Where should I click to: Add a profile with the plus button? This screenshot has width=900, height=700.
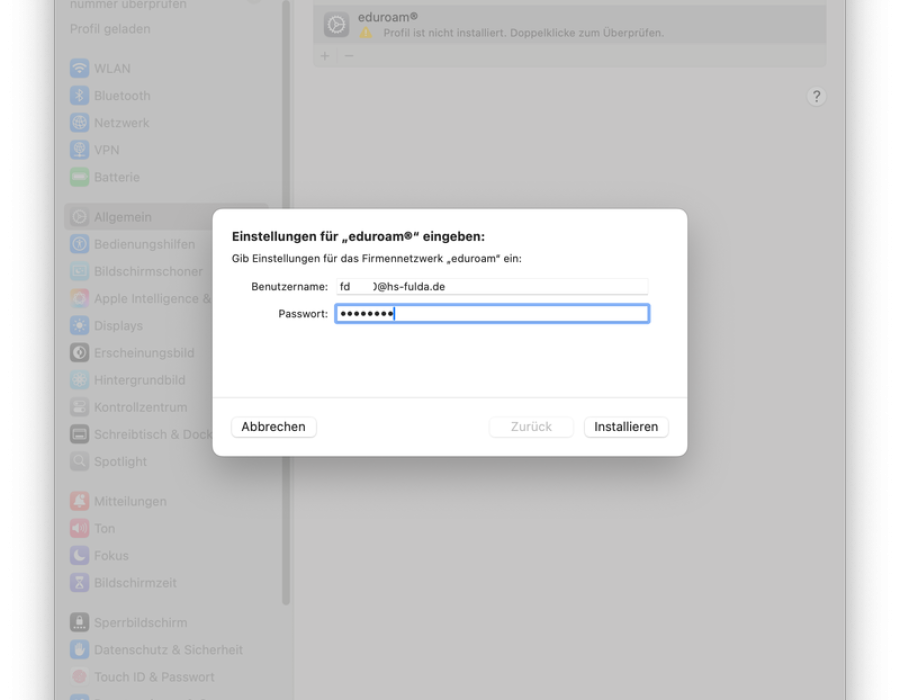[325, 56]
